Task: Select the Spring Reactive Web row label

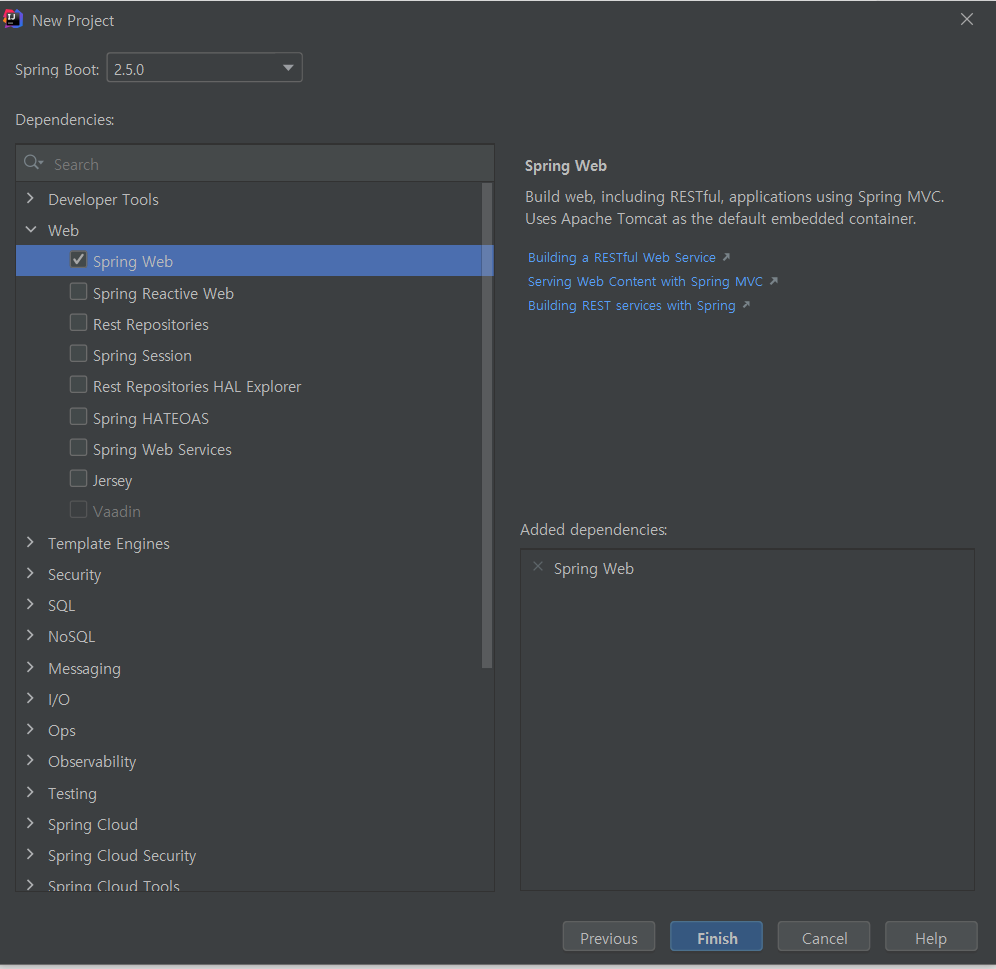Action: coord(163,294)
